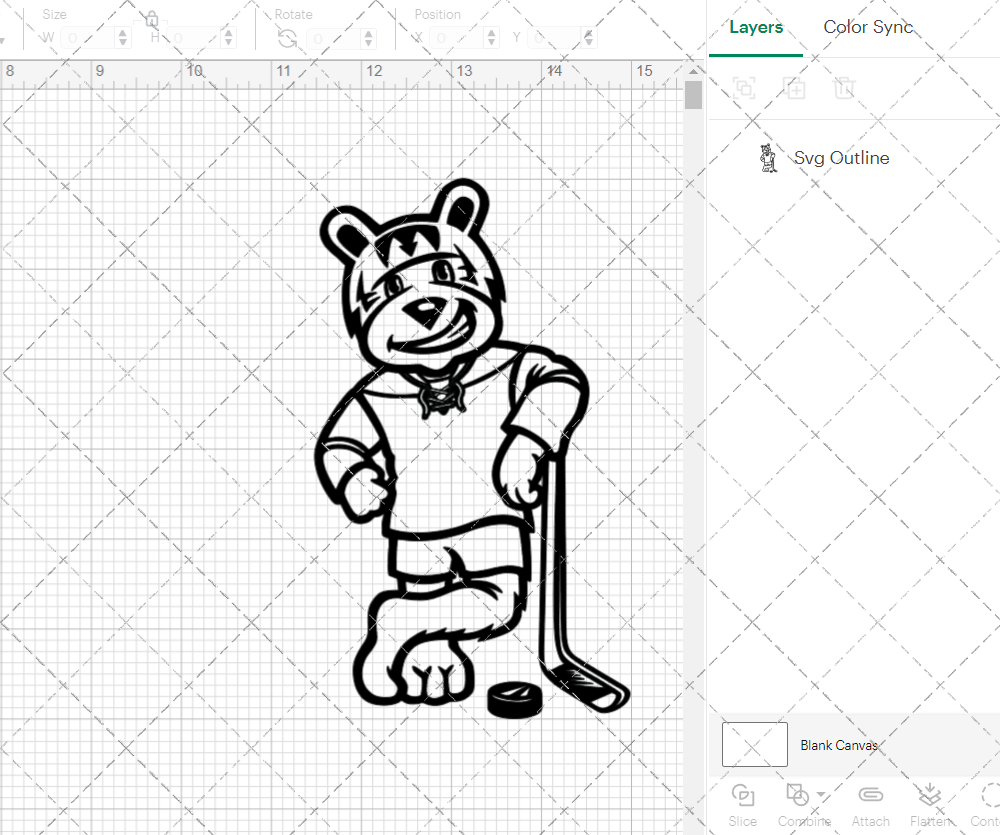Viewport: 1000px width, 835px height.
Task: Click the Contour icon
Action: [x=988, y=795]
